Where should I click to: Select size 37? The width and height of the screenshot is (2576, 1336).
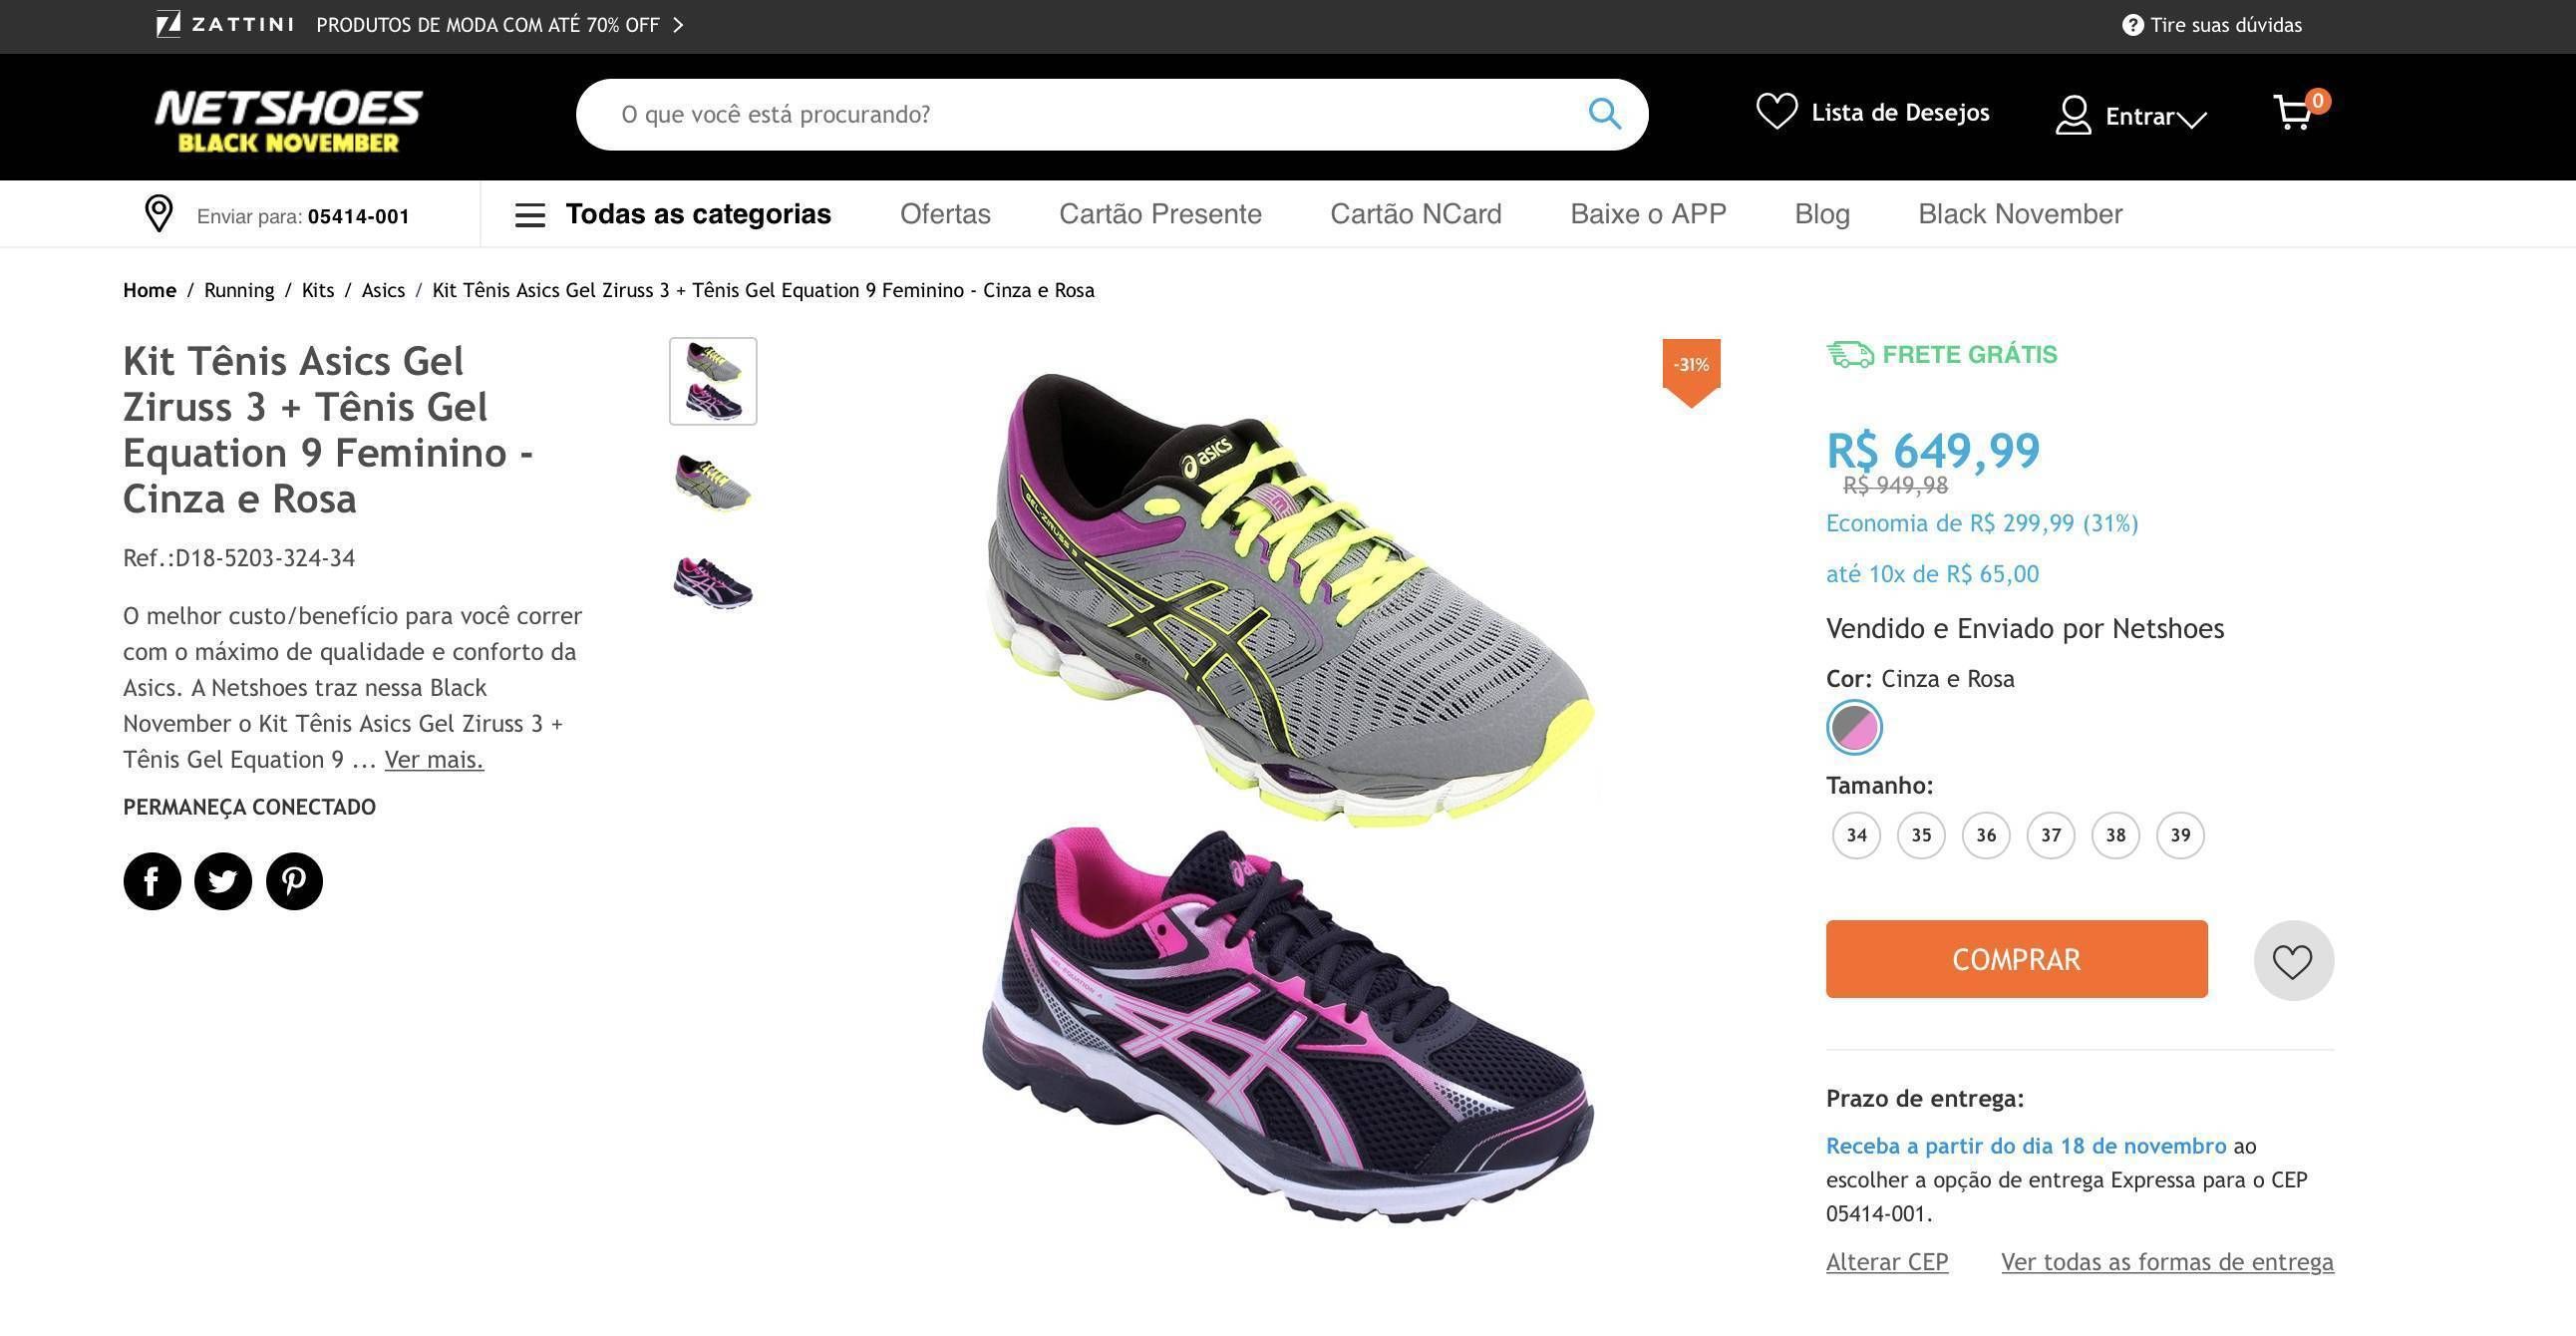click(2051, 836)
